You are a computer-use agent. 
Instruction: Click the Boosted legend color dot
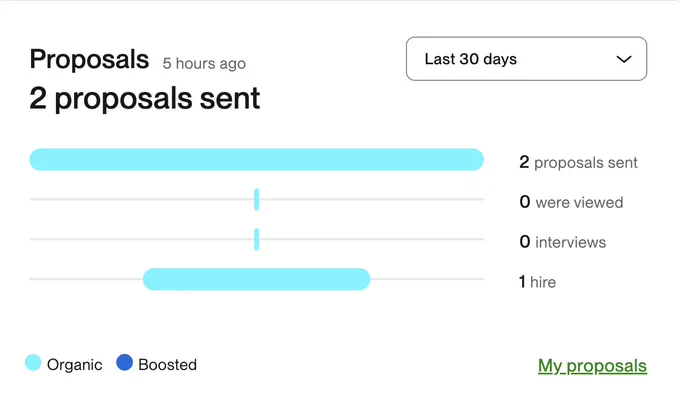click(x=124, y=362)
